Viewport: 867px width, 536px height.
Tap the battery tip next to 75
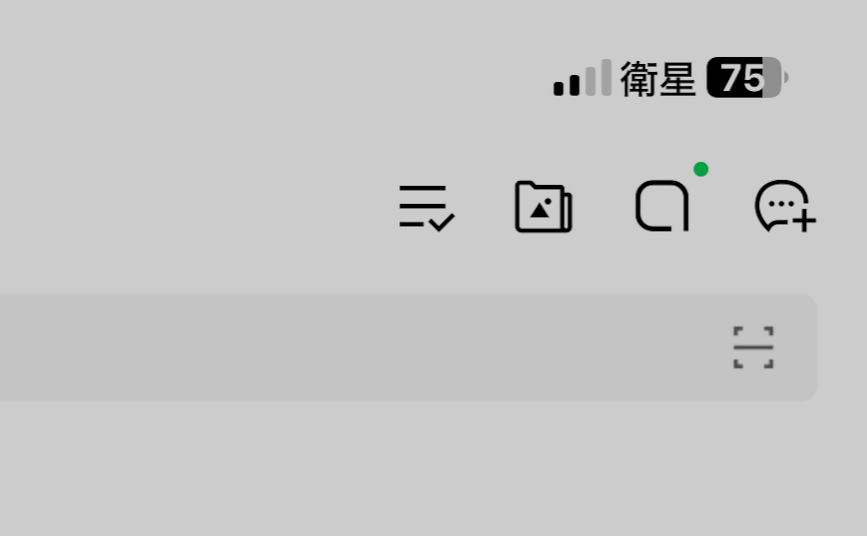[x=786, y=77]
